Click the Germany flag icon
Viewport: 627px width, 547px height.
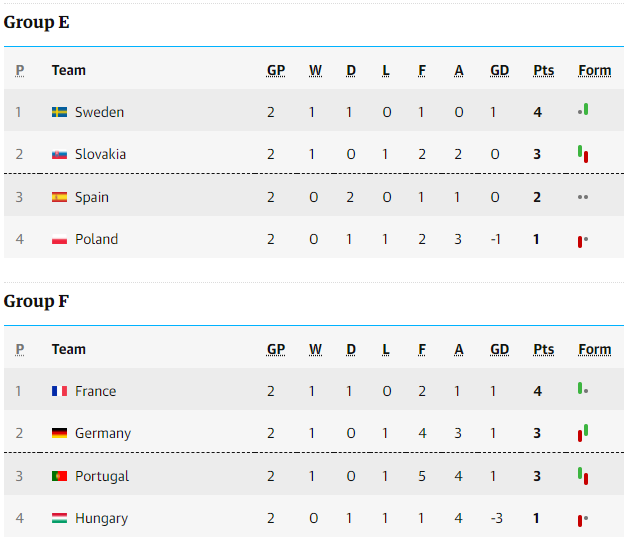click(x=59, y=433)
